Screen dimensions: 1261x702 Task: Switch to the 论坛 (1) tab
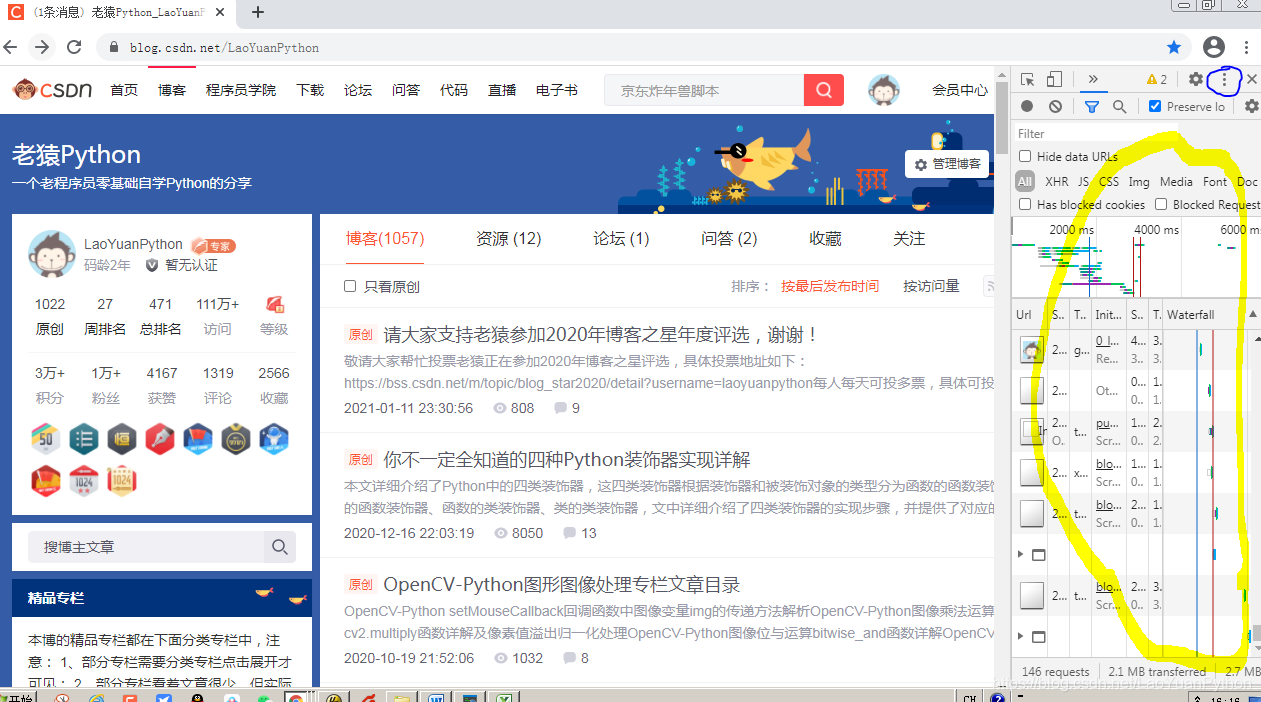(x=621, y=239)
